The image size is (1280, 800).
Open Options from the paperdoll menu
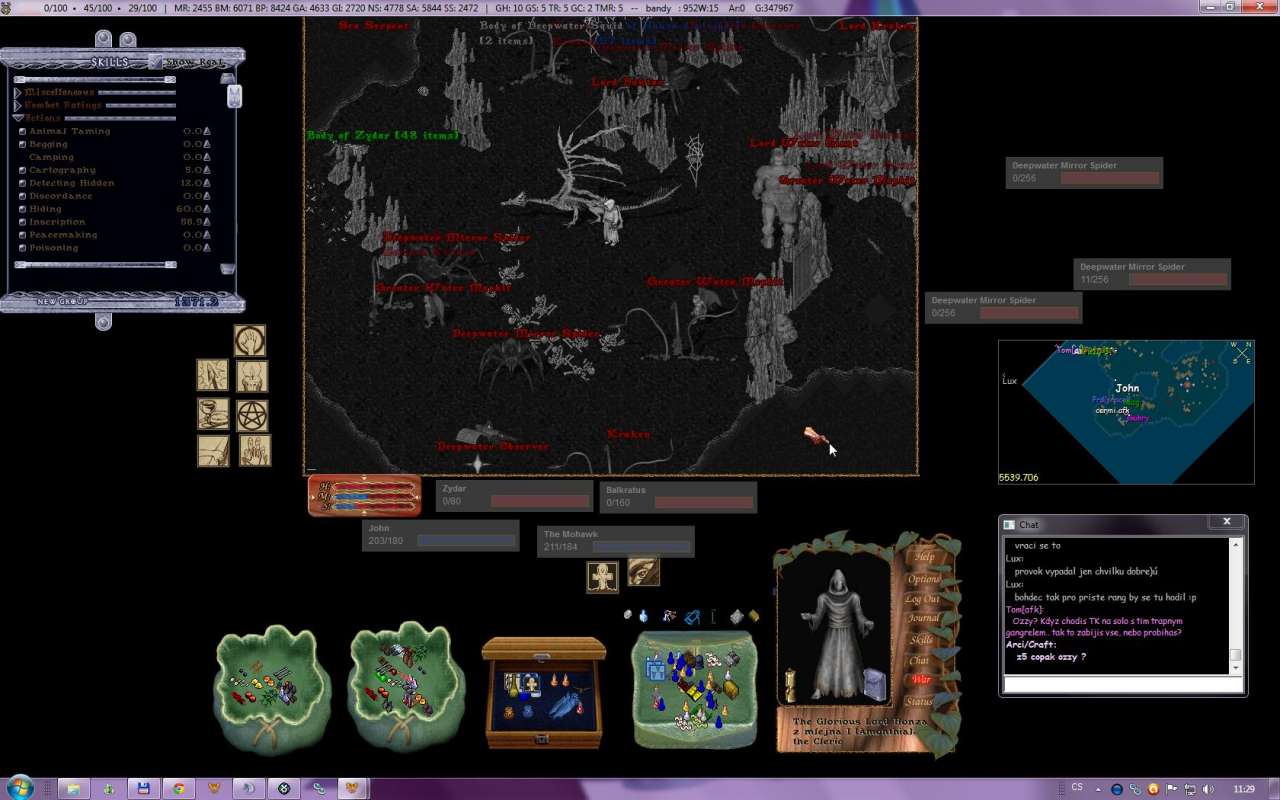(923, 579)
